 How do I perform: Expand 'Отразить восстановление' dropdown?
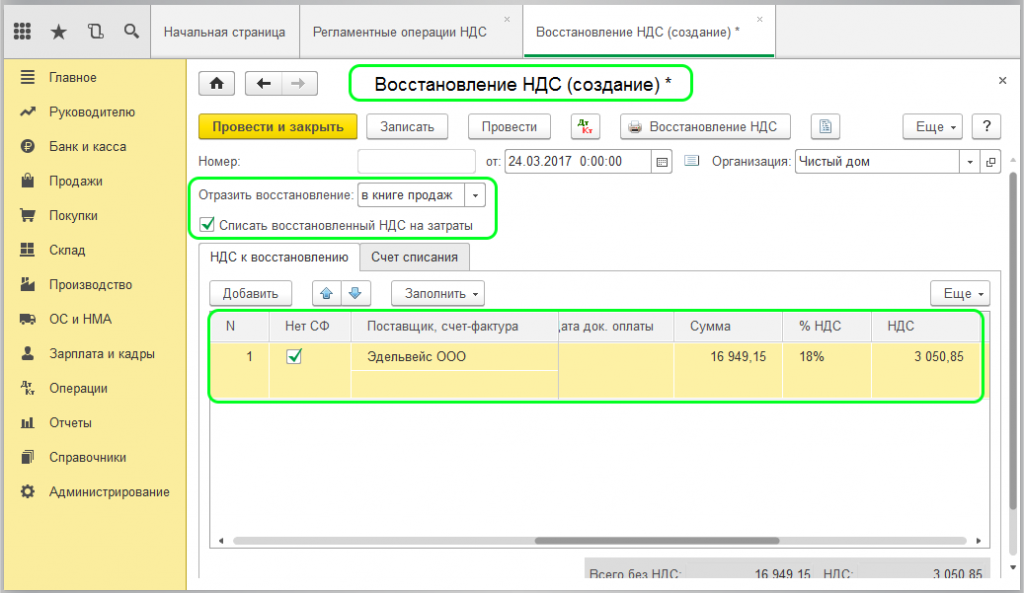pos(477,195)
